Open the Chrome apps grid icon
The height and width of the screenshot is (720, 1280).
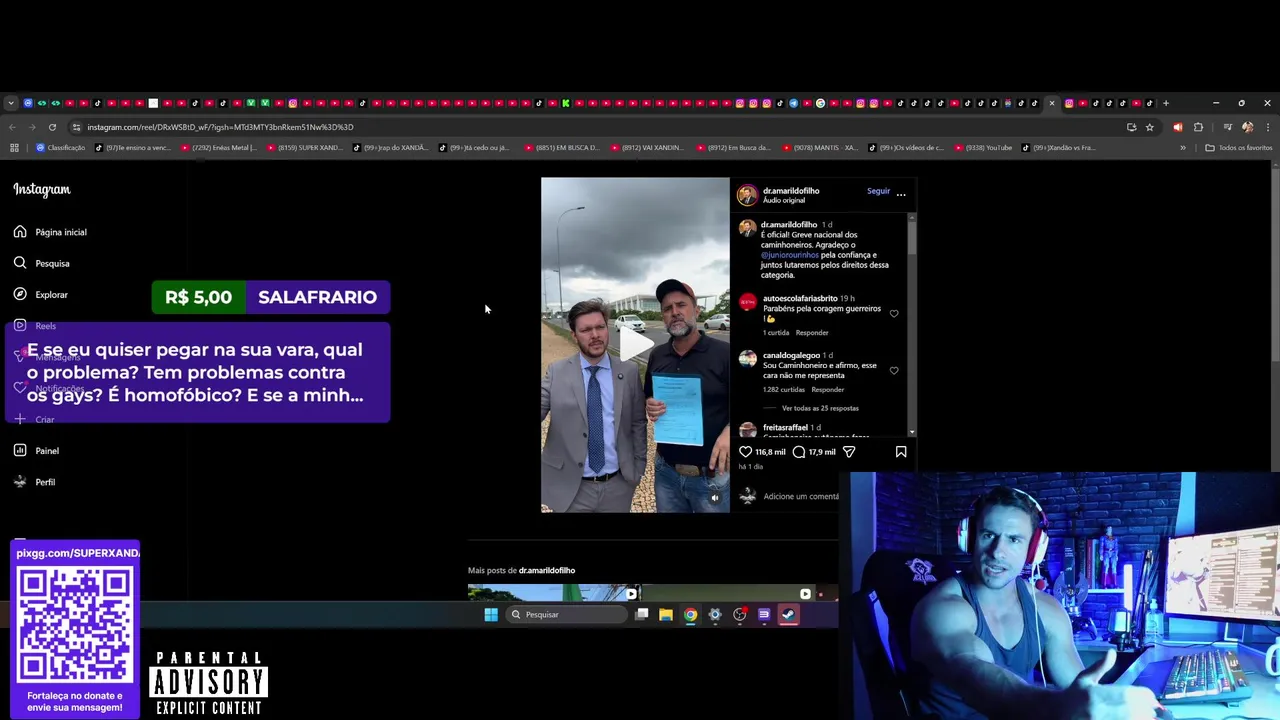[x=14, y=148]
